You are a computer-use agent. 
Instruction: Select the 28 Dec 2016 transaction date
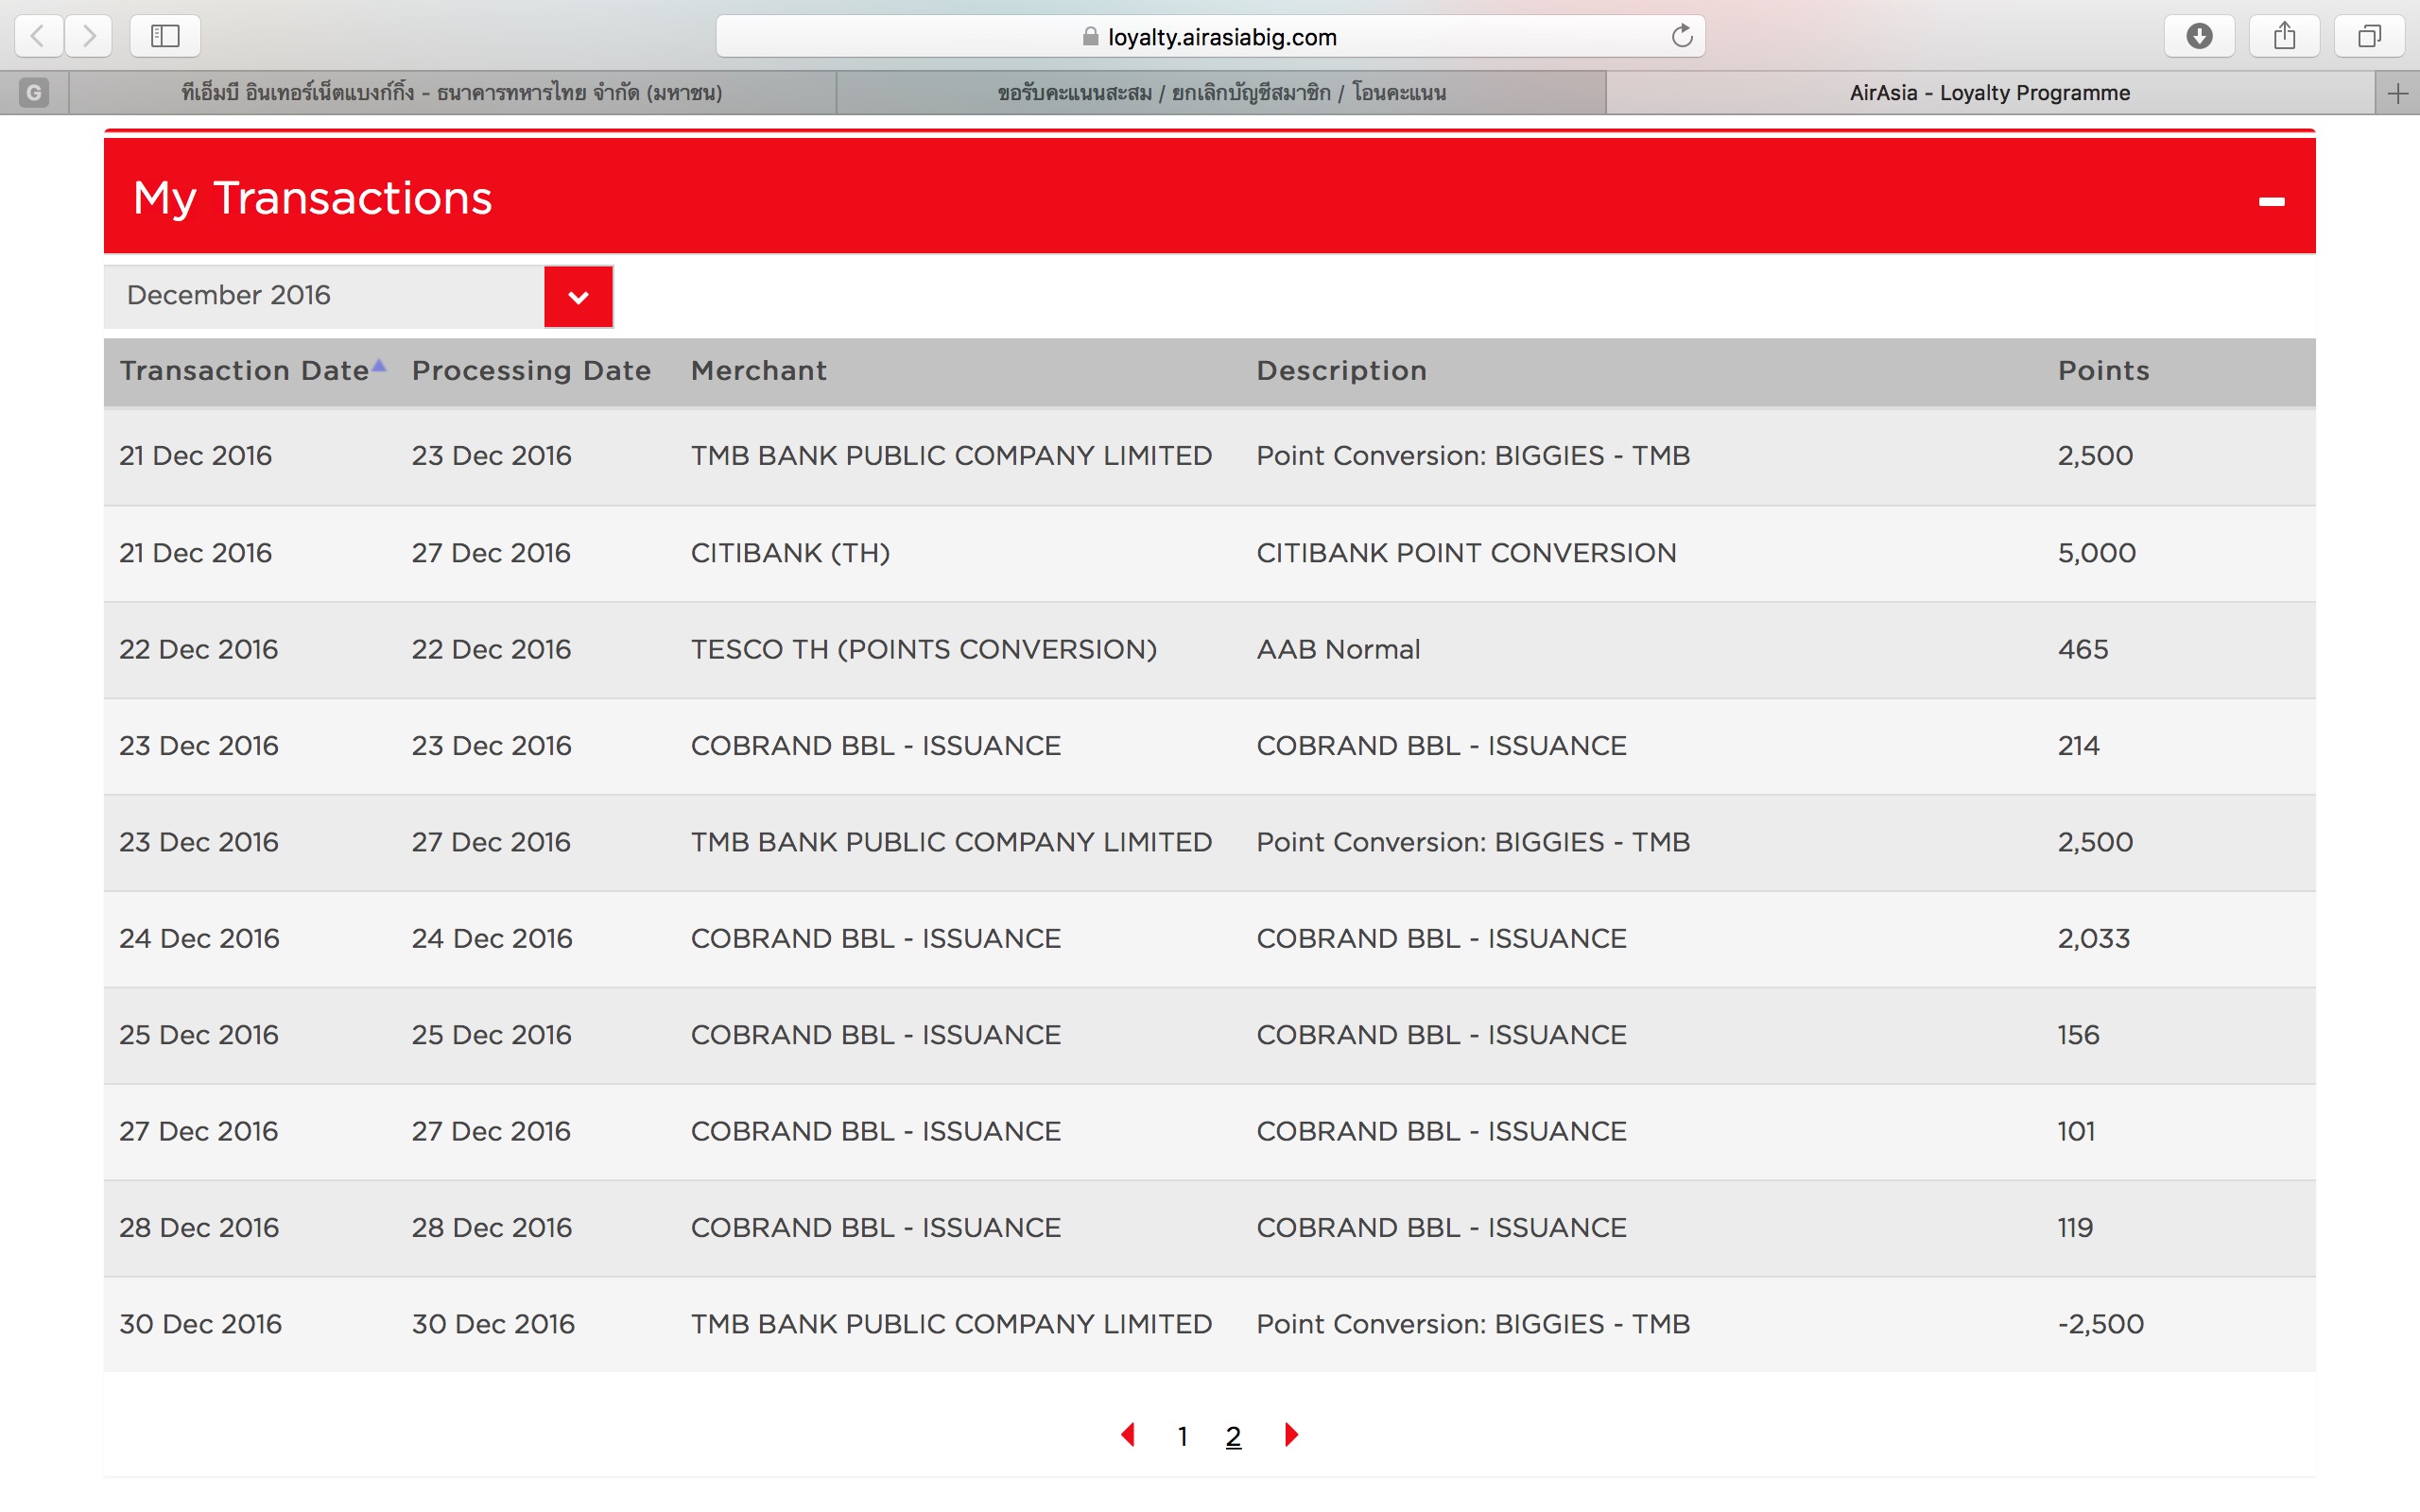198,1227
